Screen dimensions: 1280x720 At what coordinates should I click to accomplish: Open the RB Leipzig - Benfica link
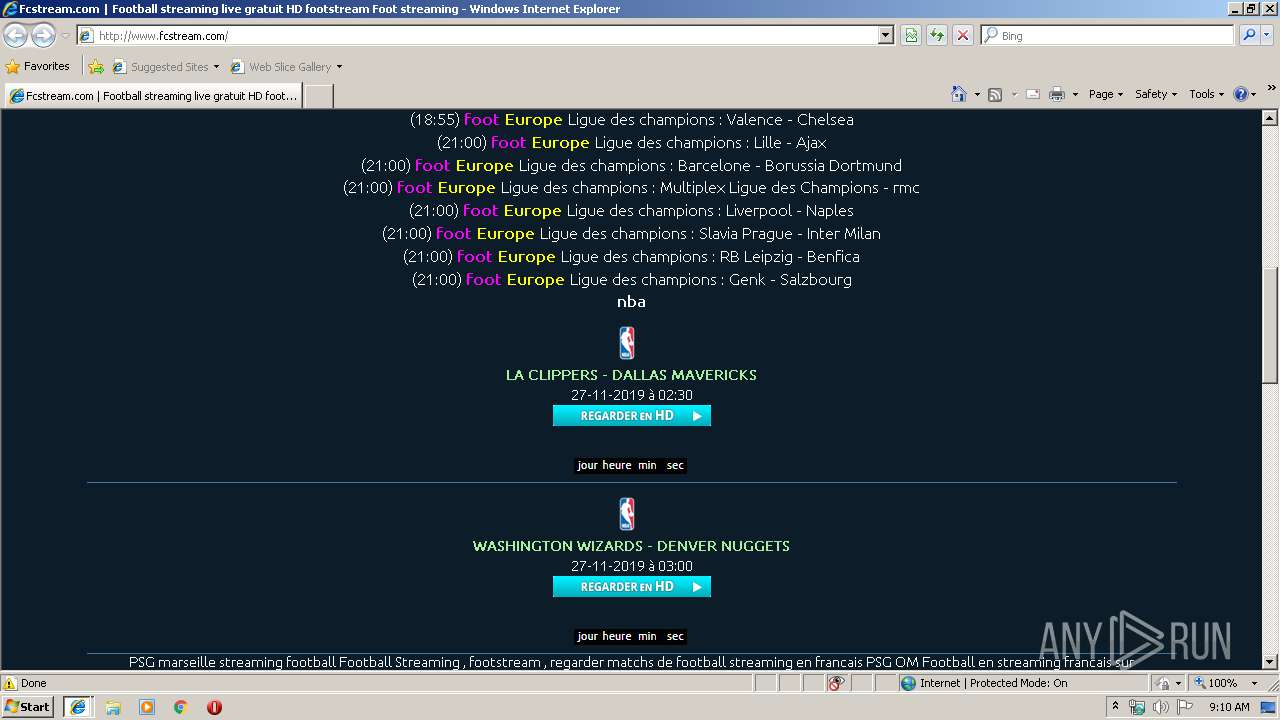631,256
